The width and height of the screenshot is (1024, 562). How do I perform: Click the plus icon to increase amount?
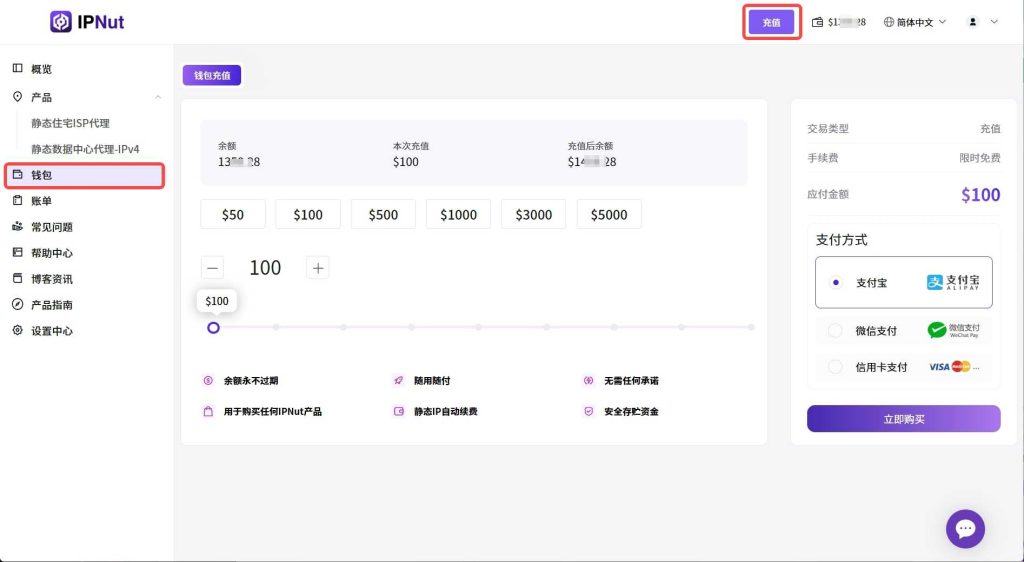[x=318, y=268]
